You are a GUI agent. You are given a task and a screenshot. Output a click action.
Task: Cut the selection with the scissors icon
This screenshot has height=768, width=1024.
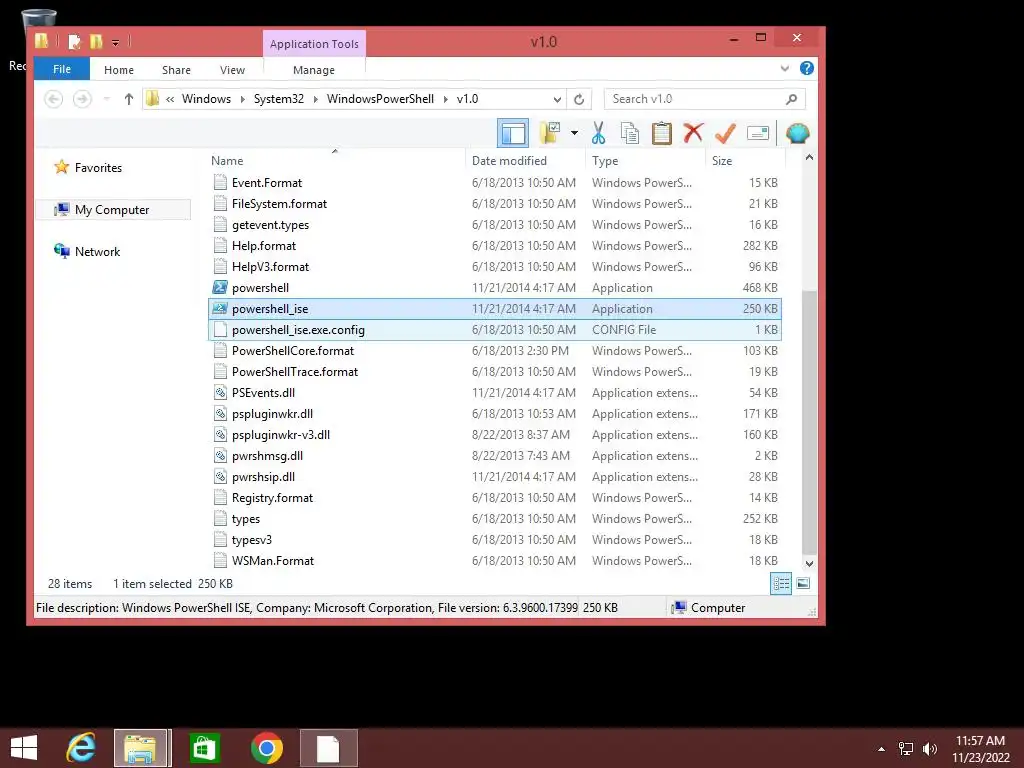pyautogui.click(x=598, y=133)
